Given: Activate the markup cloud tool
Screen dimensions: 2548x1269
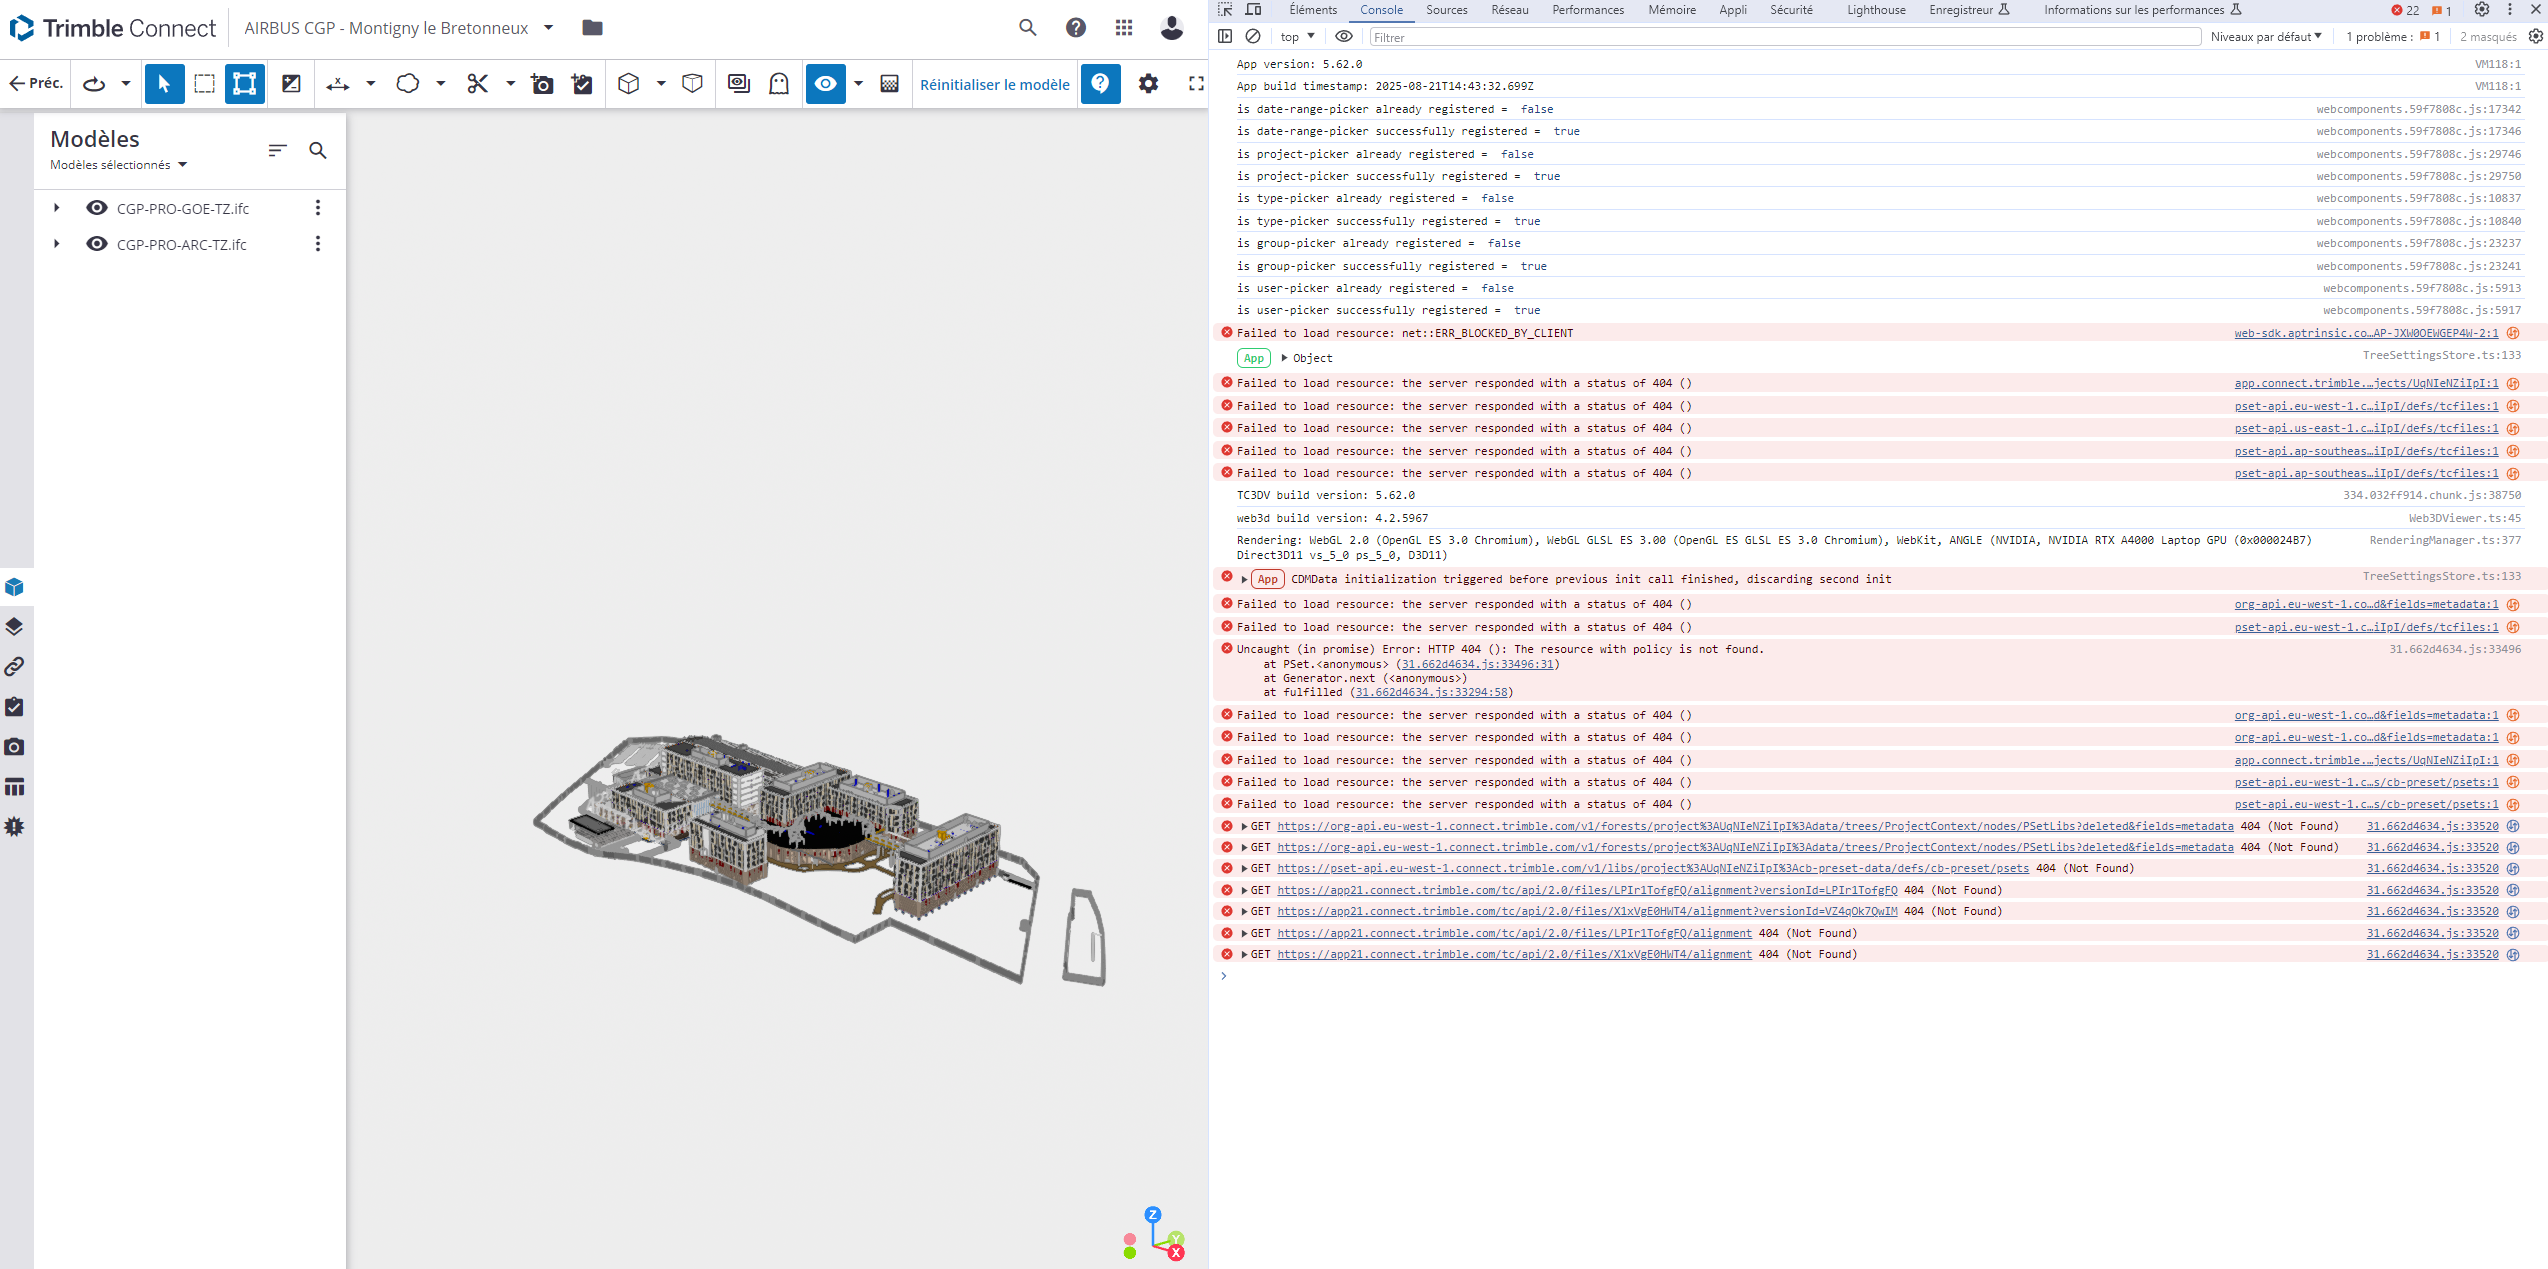Looking at the screenshot, I should [x=407, y=84].
